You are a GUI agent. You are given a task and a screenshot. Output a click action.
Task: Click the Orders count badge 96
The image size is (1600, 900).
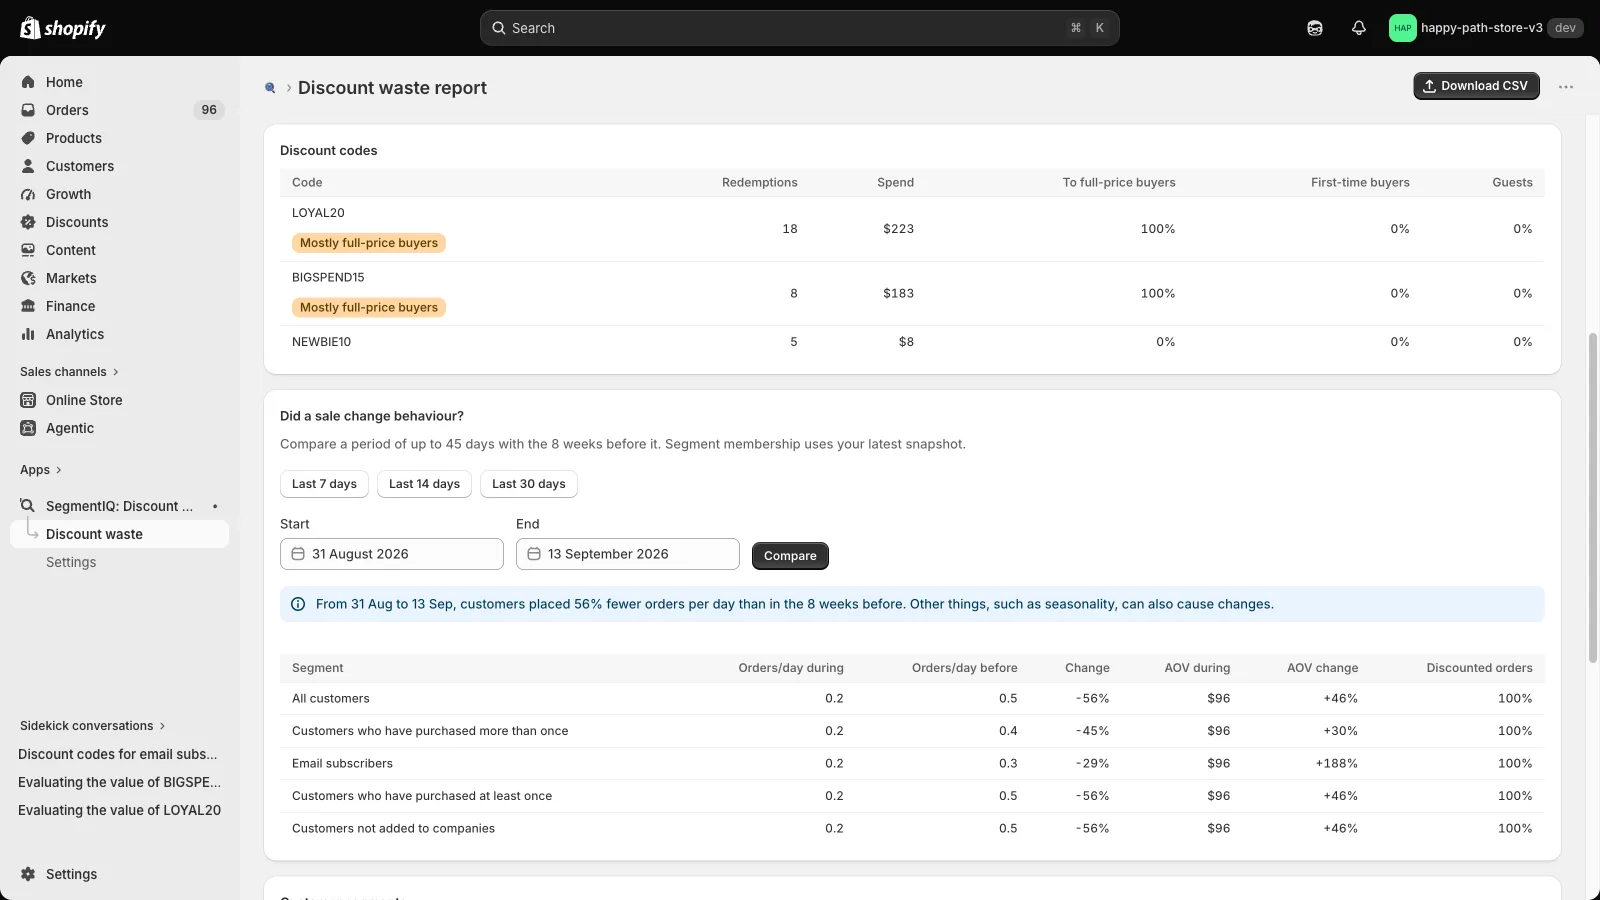point(209,110)
